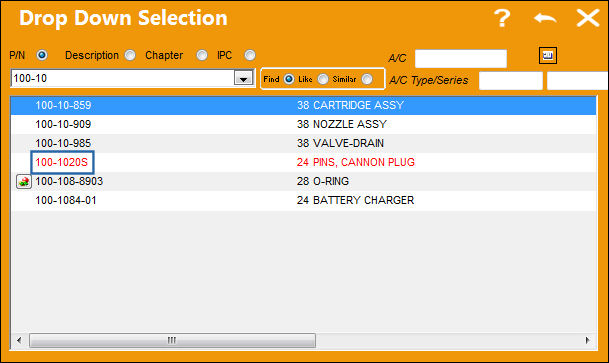Select red part number 100-1020S

62,162
